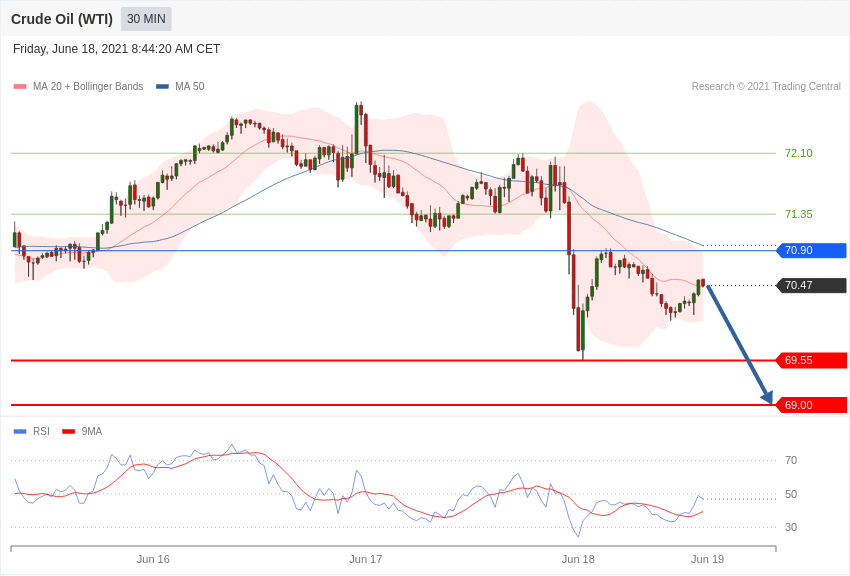The height and width of the screenshot is (576, 850).
Task: Click the blue 70.90 pivot price tag
Action: [811, 250]
